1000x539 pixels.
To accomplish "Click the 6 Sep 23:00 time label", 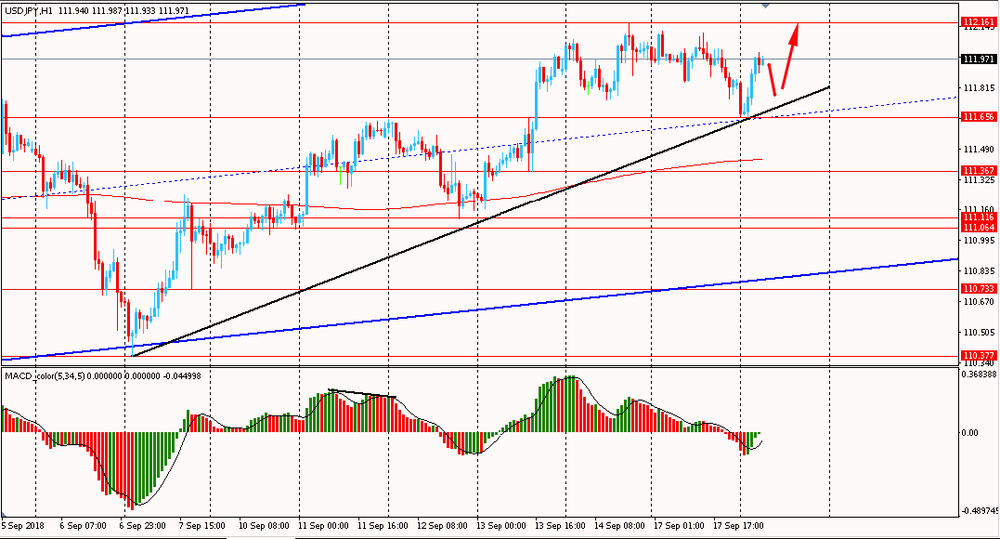I will pos(142,526).
